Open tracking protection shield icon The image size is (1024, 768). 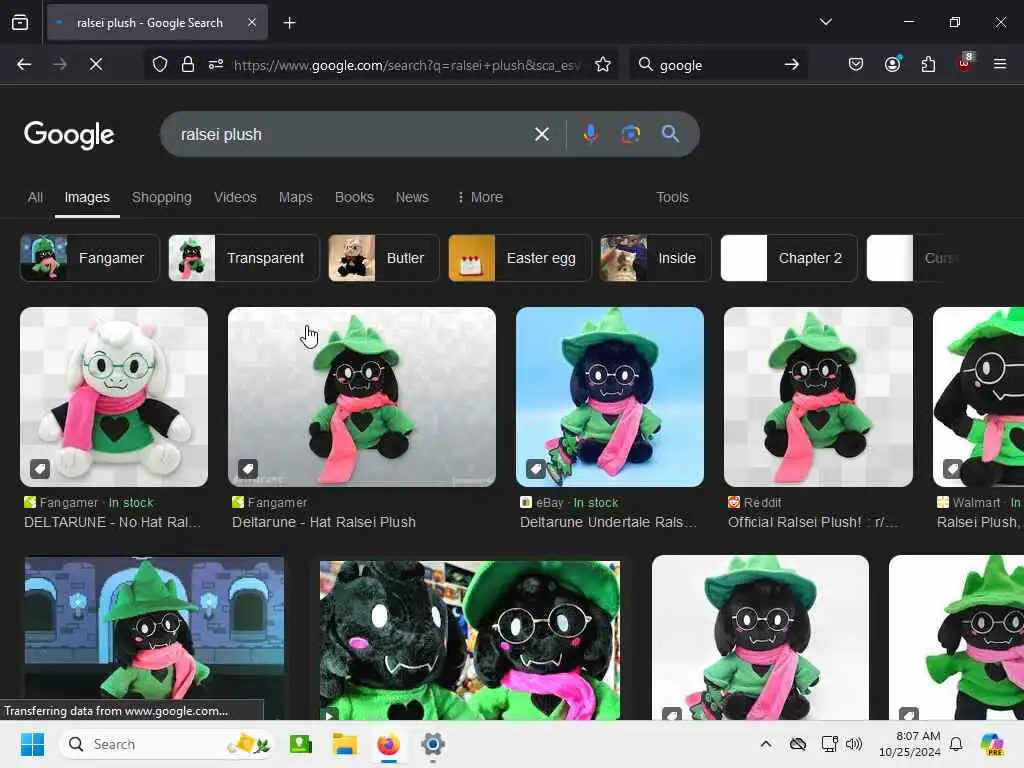point(160,64)
